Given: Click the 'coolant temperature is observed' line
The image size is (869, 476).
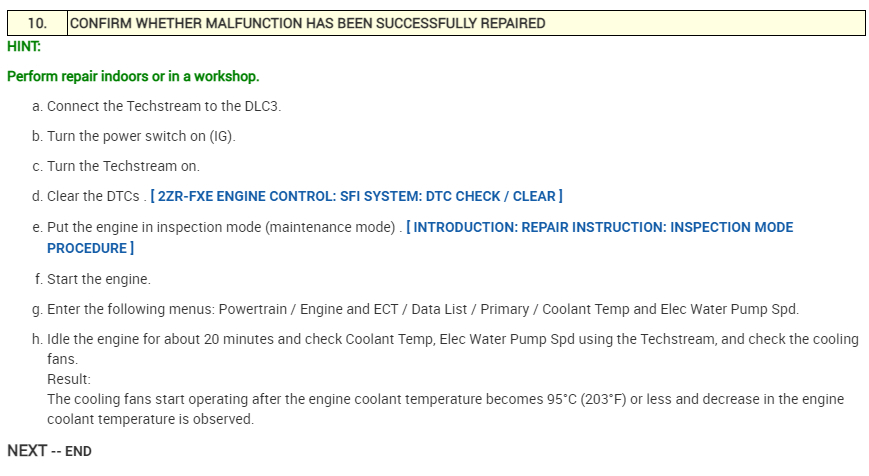Looking at the screenshot, I should coord(150,419).
